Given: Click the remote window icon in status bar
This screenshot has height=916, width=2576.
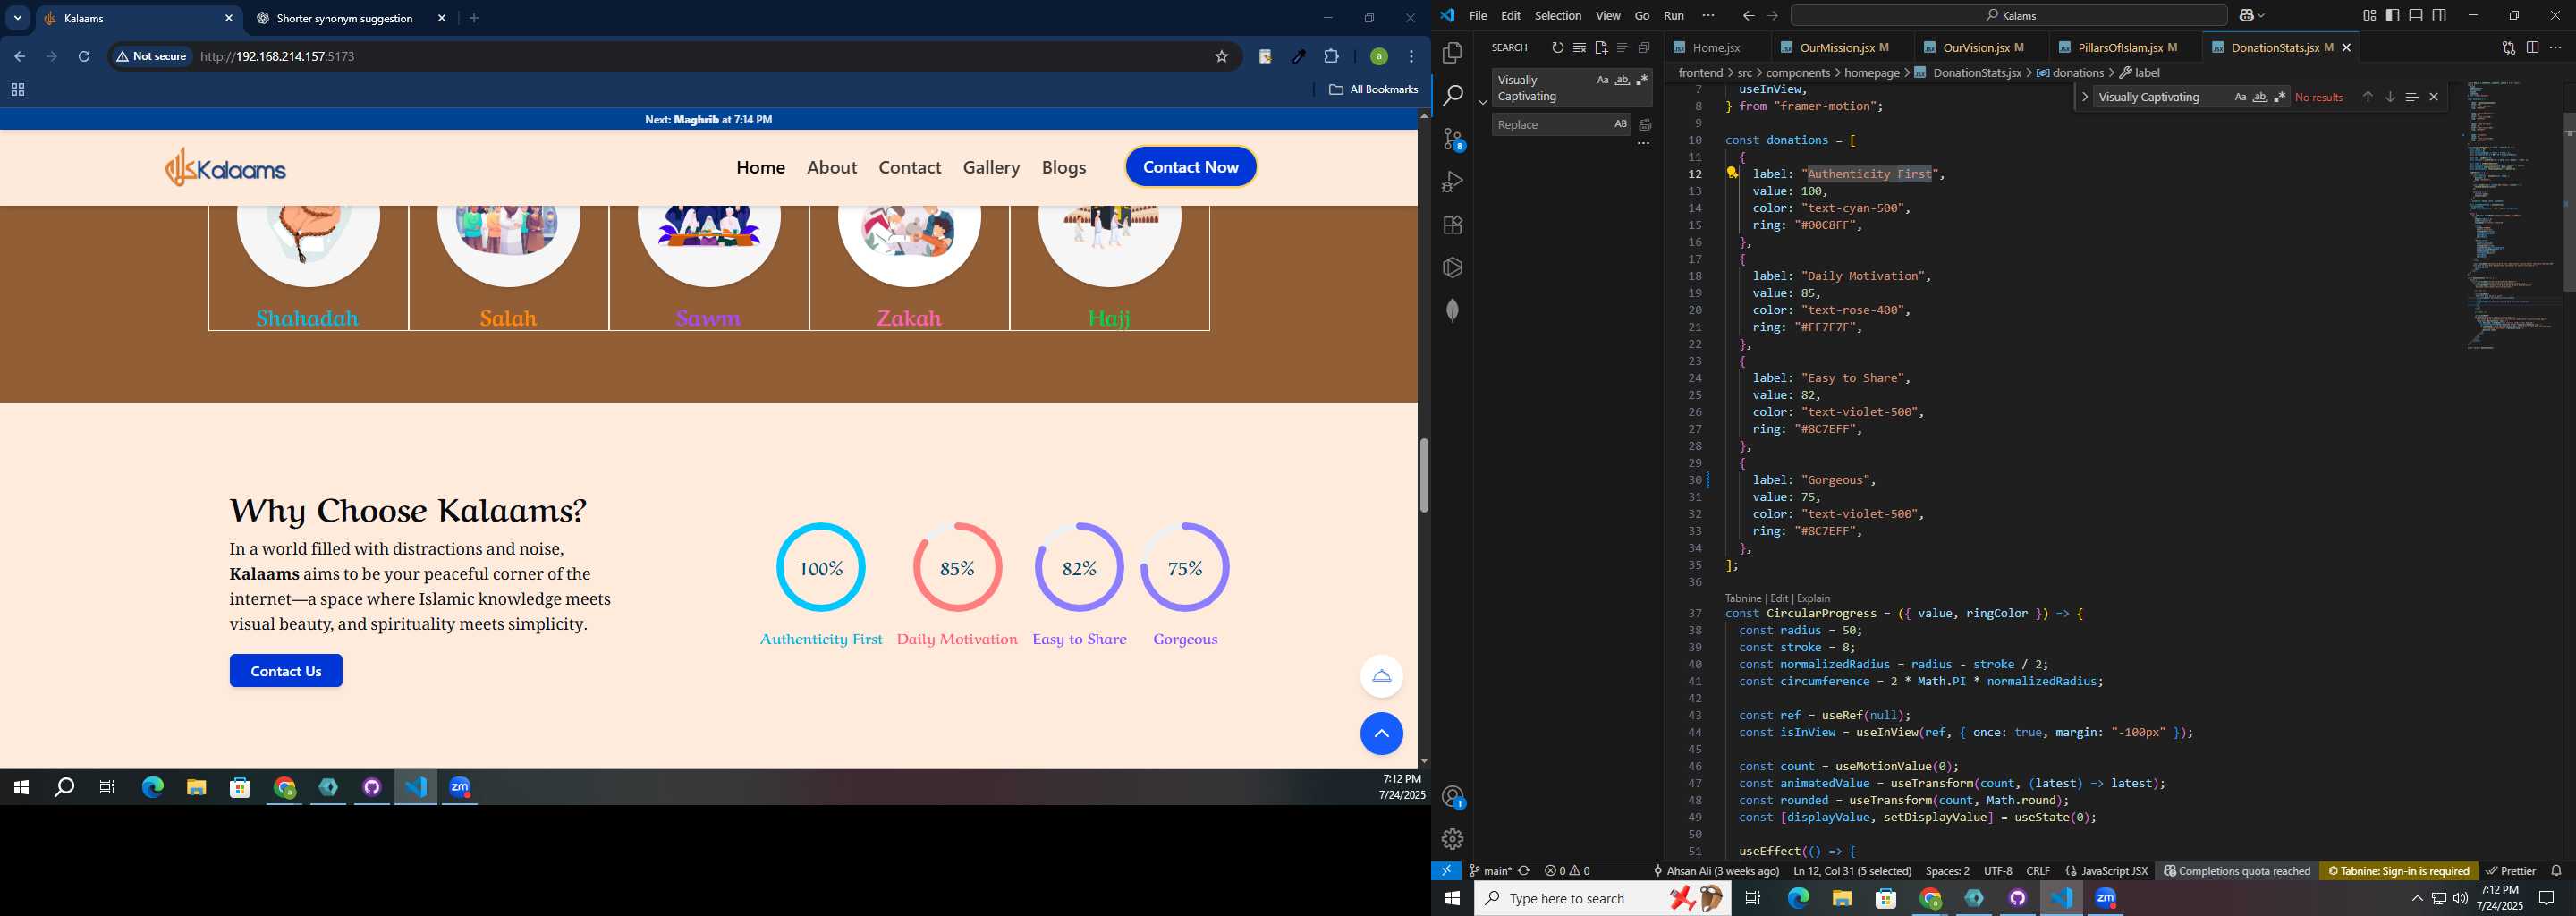Looking at the screenshot, I should pyautogui.click(x=1446, y=871).
